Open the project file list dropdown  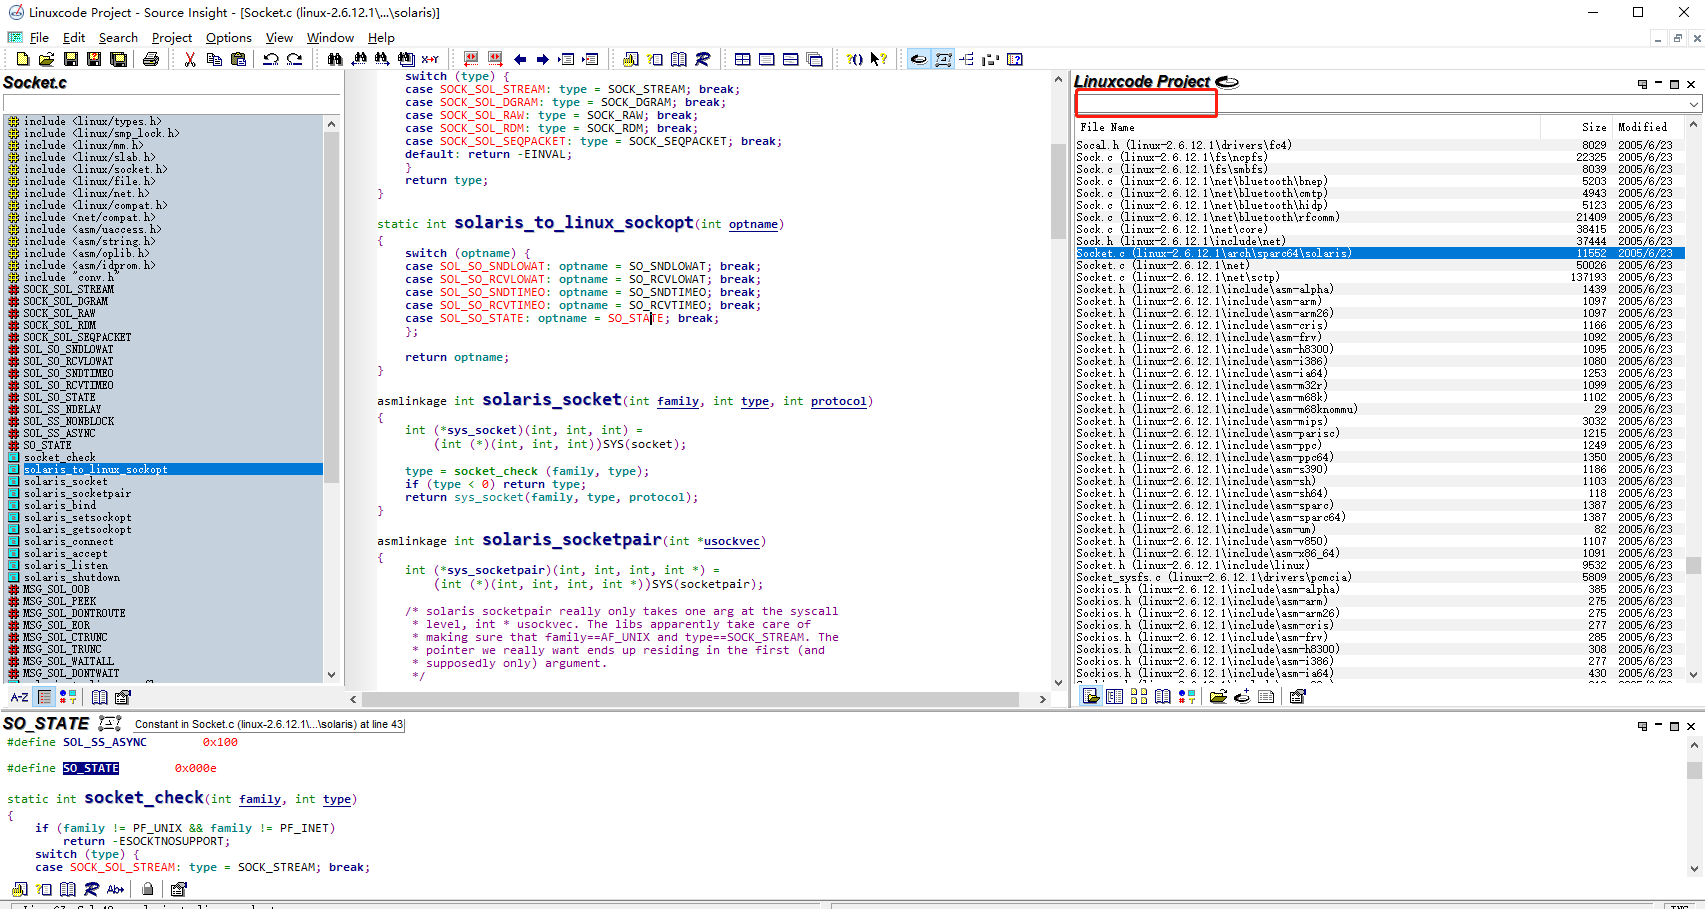click(1691, 103)
